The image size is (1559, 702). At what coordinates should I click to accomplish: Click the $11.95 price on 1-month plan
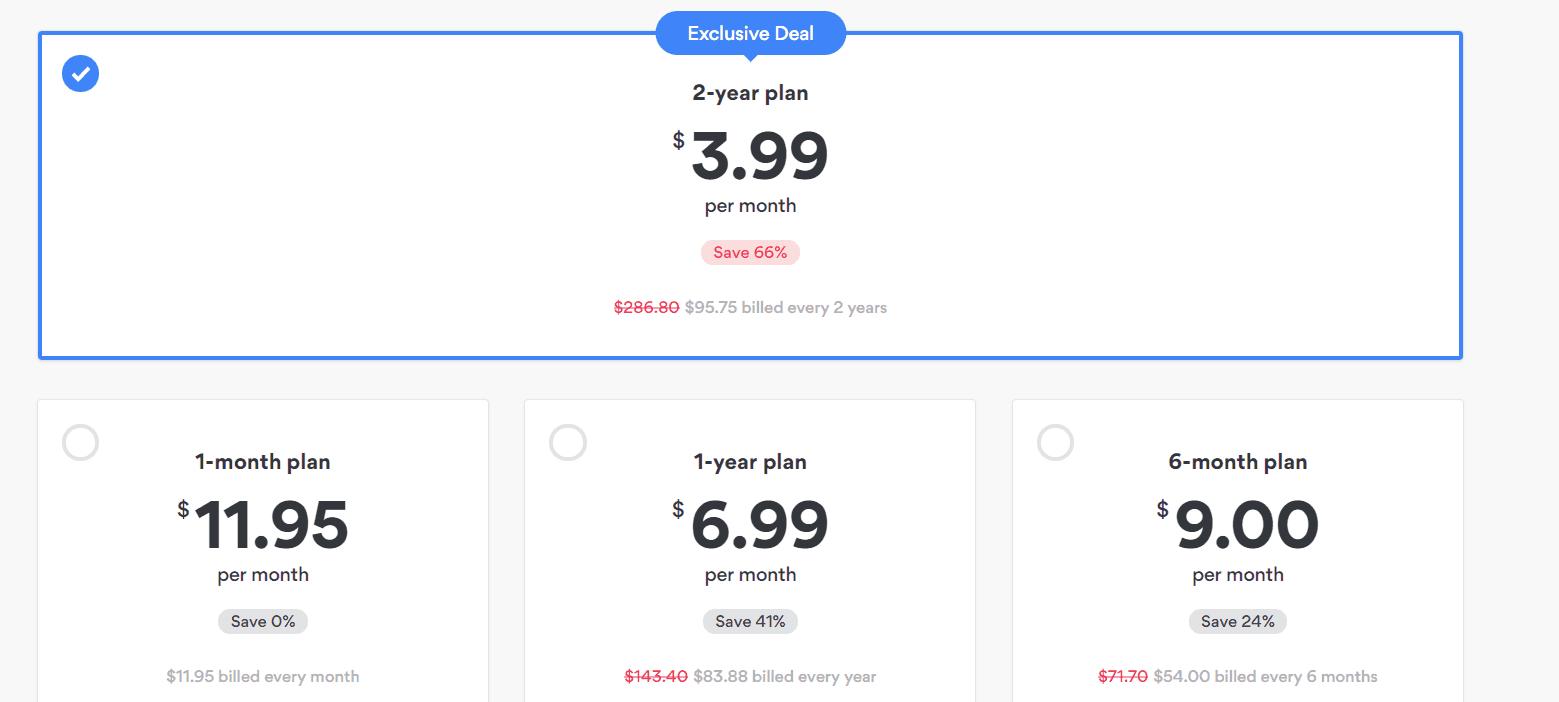tap(263, 526)
